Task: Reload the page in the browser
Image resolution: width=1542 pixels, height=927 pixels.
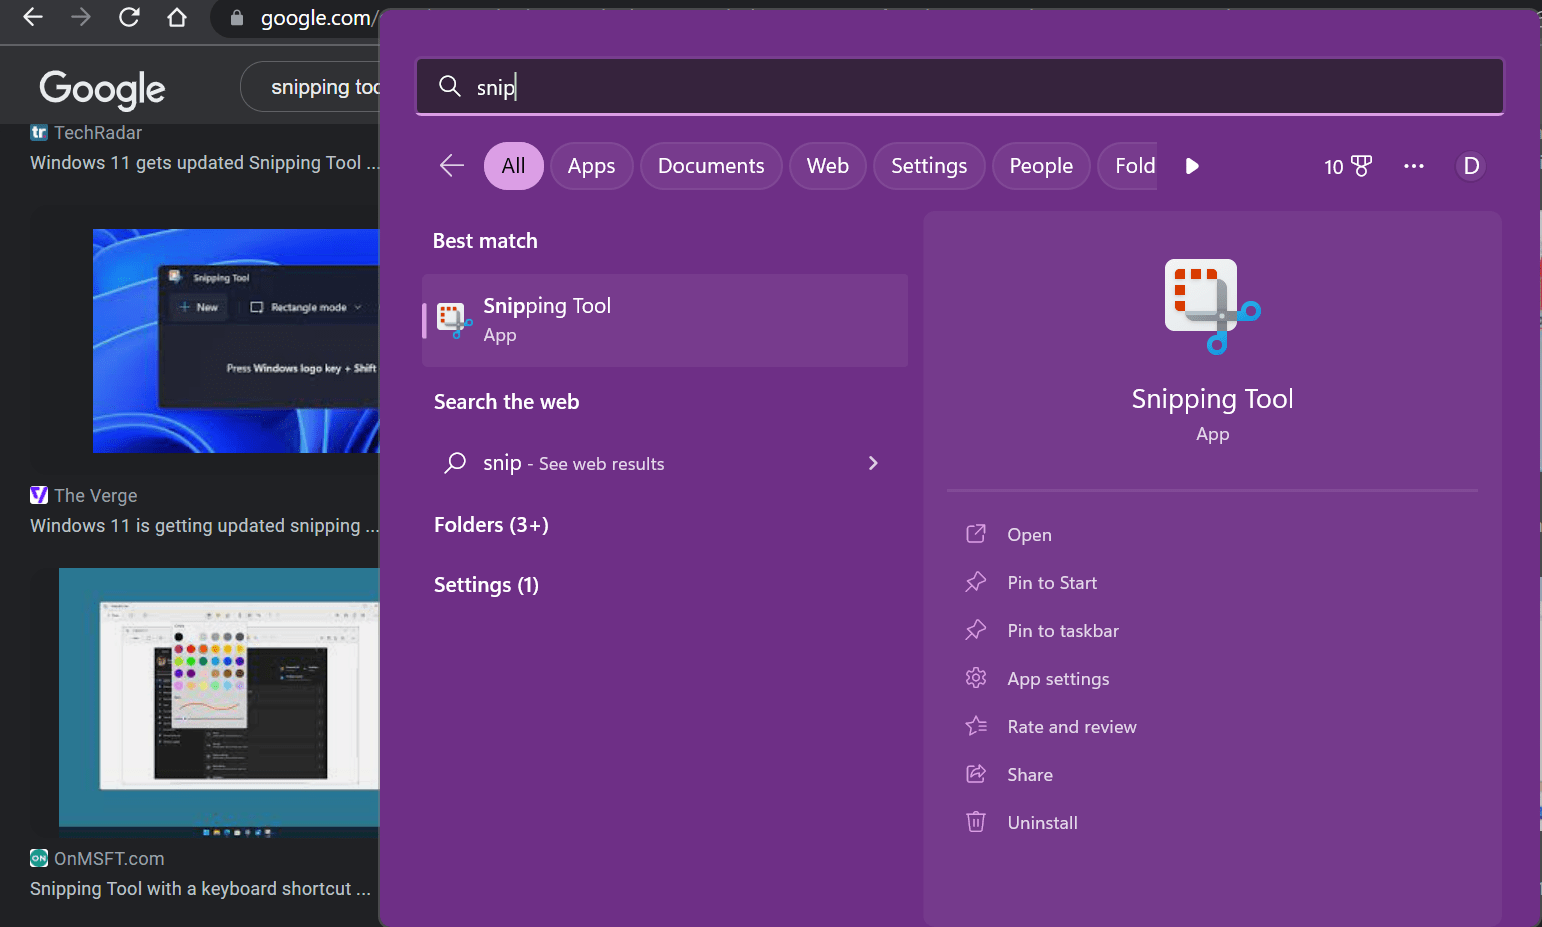Action: (129, 17)
